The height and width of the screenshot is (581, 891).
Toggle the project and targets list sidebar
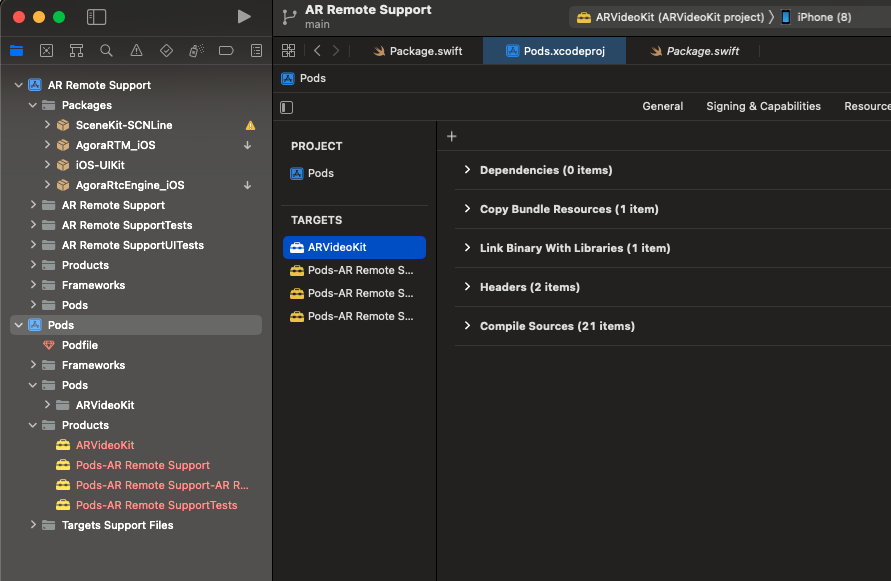click(286, 107)
